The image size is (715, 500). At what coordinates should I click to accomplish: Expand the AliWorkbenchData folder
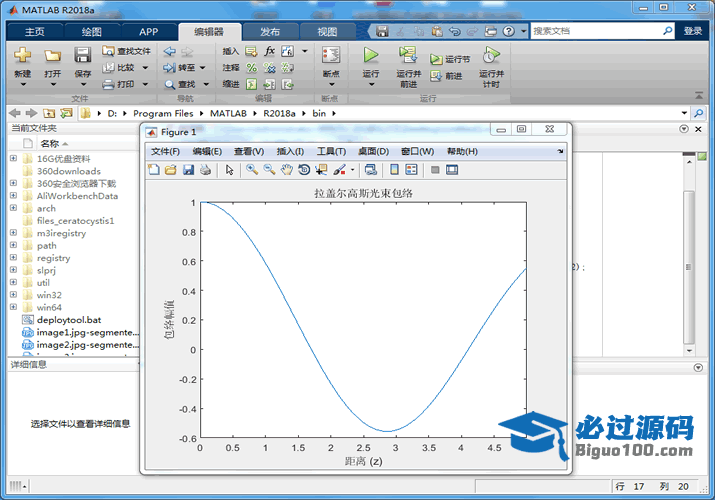point(13,196)
